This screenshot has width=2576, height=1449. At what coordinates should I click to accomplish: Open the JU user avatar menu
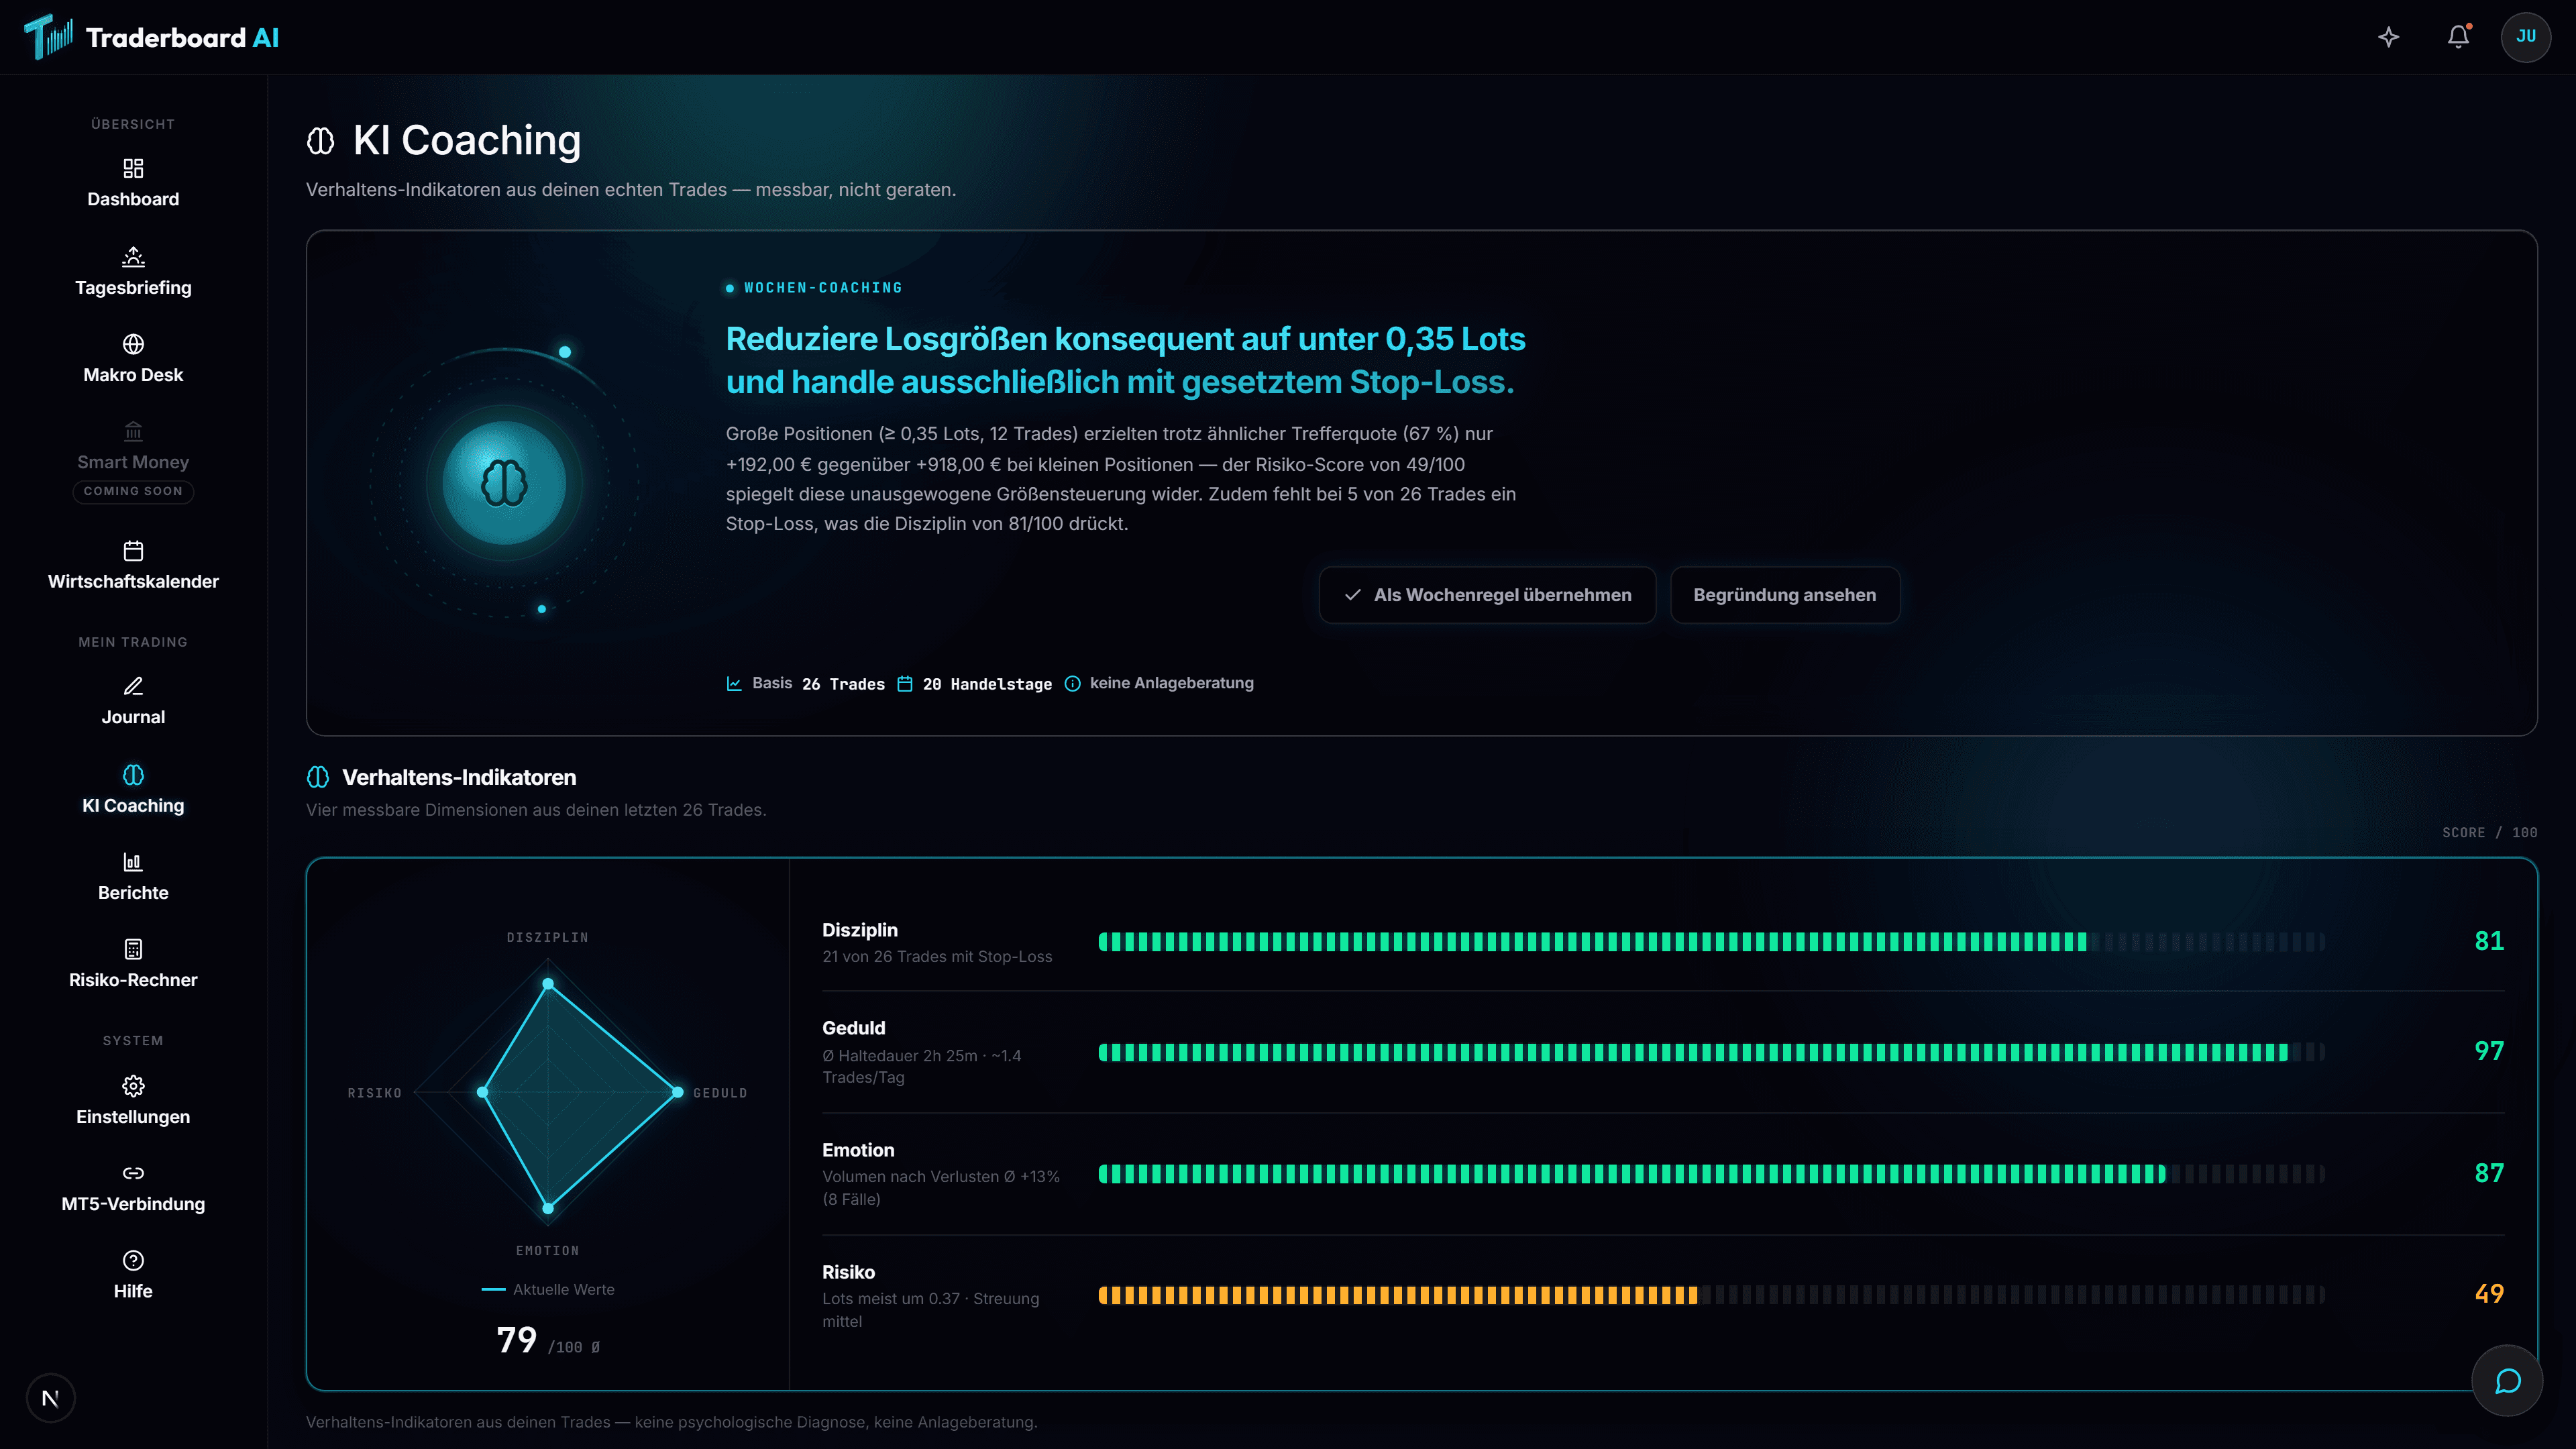[x=2526, y=37]
